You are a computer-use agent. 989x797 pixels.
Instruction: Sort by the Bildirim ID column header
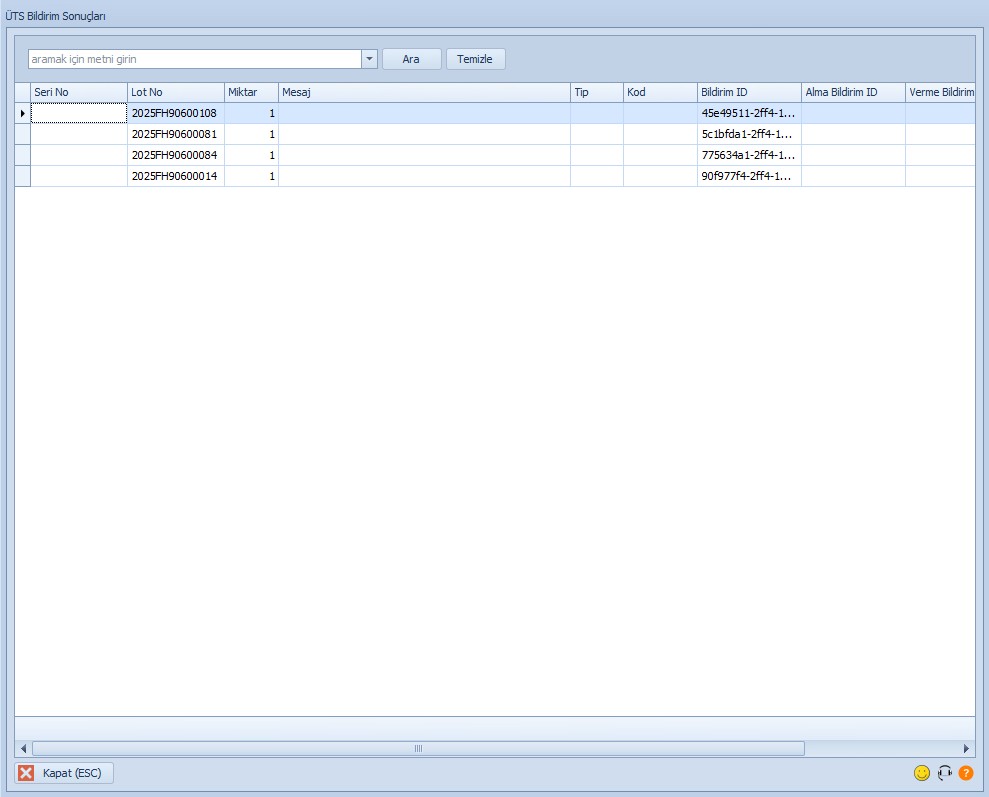coord(748,92)
